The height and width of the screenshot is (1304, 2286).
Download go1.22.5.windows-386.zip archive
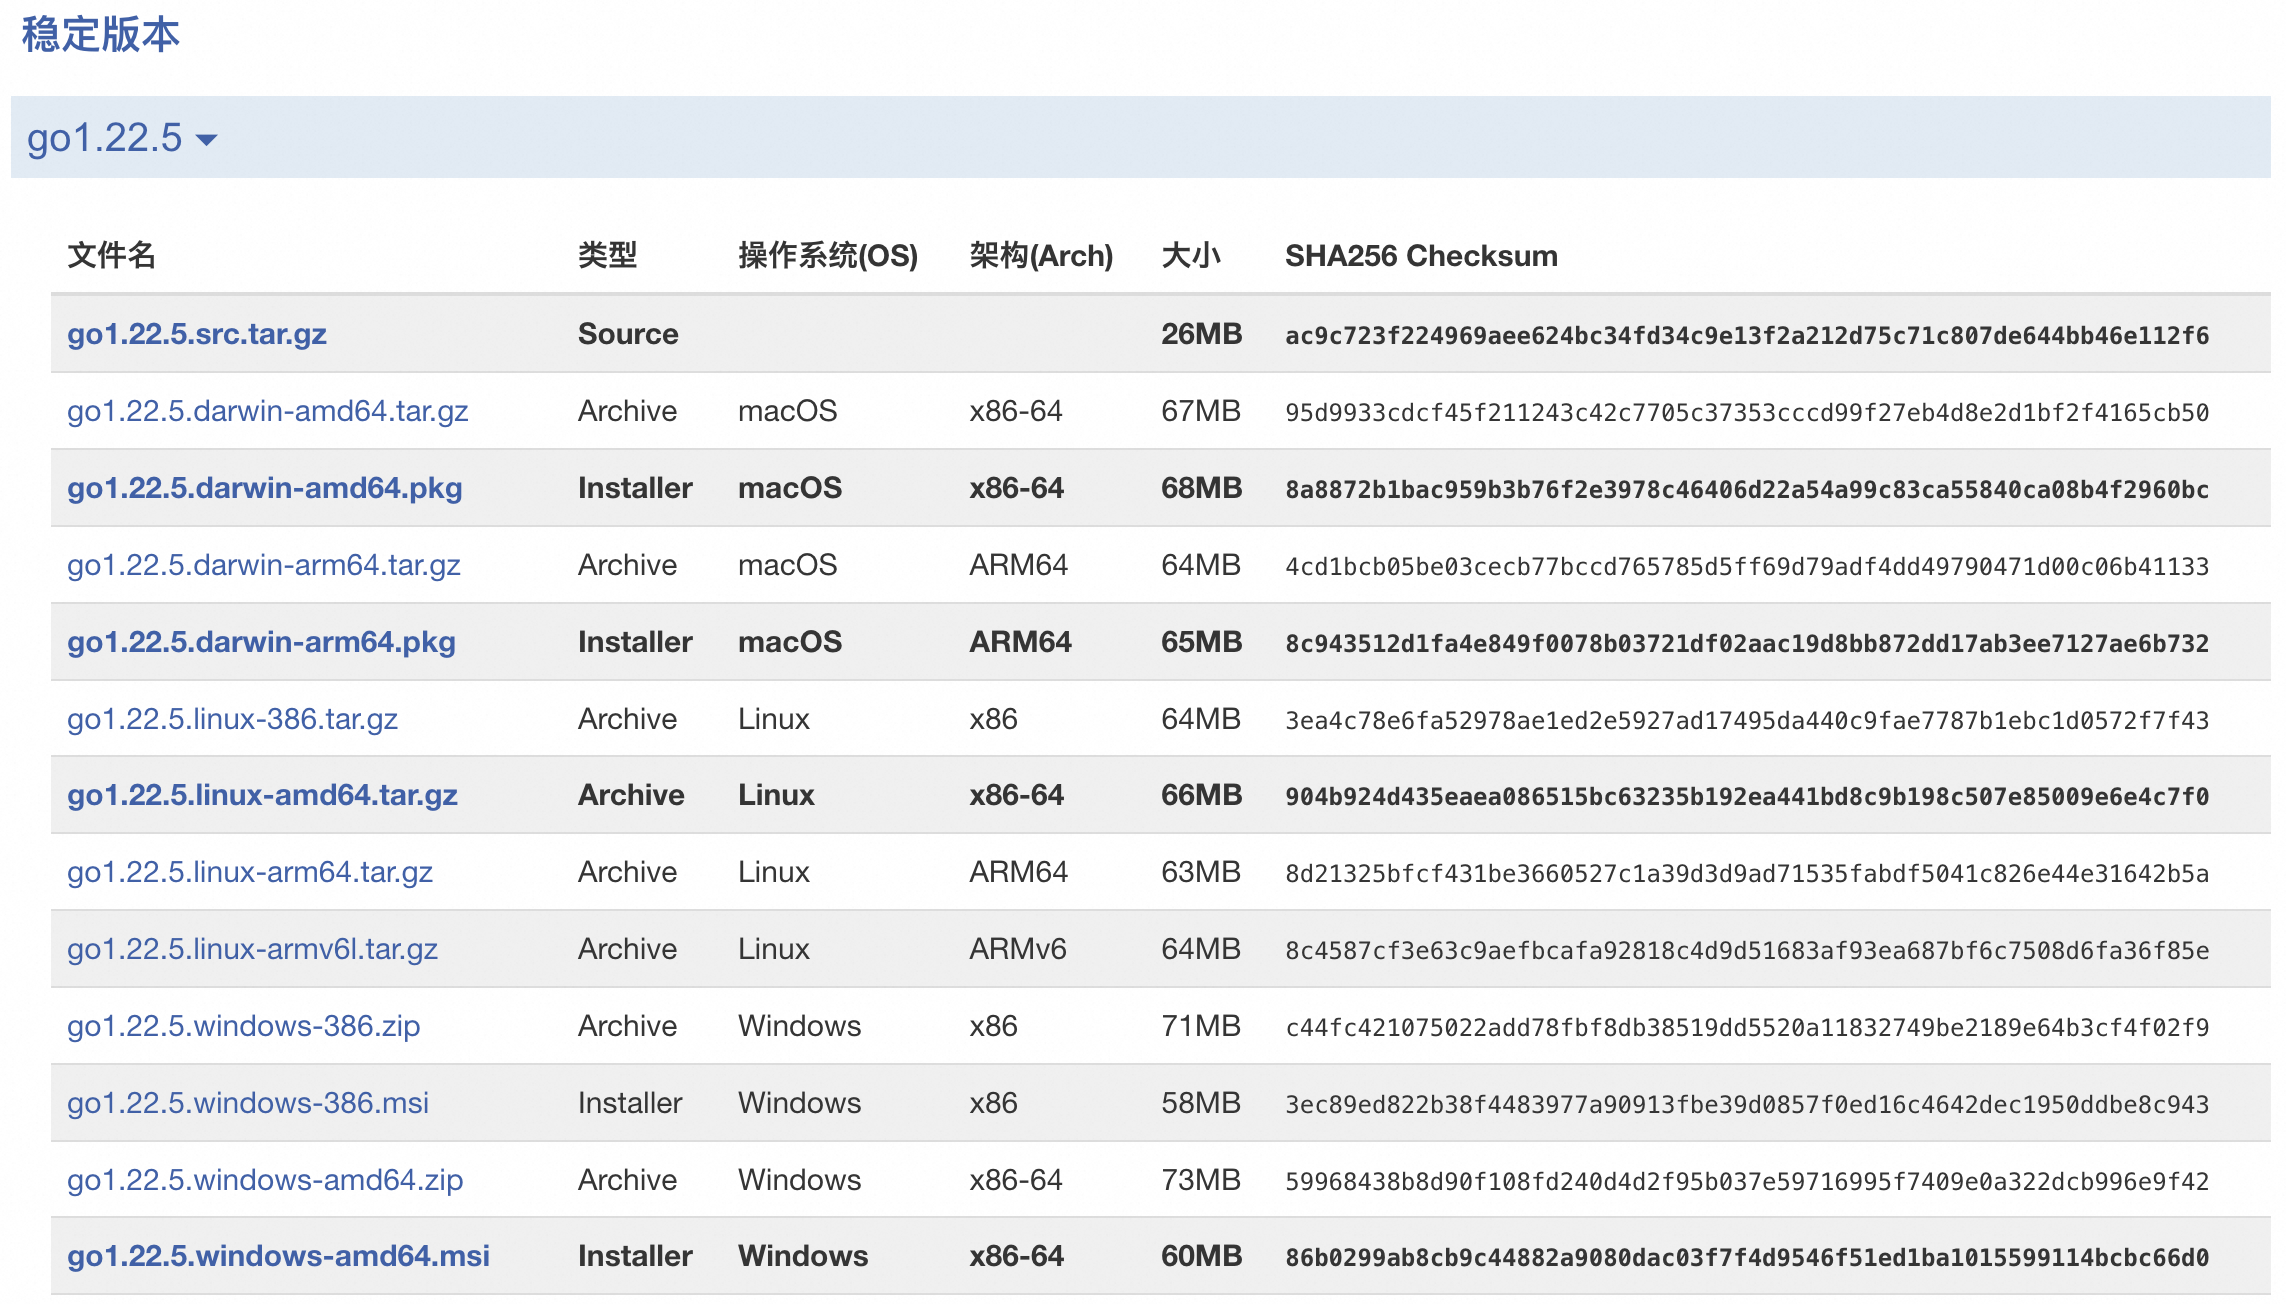coord(243,1026)
